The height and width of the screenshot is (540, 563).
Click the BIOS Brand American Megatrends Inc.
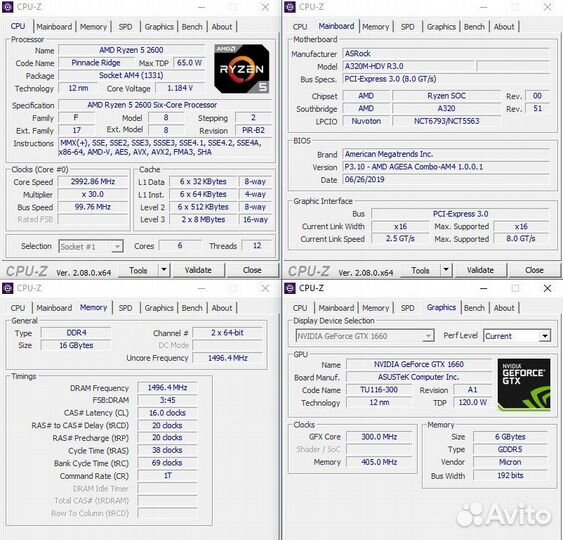[446, 154]
